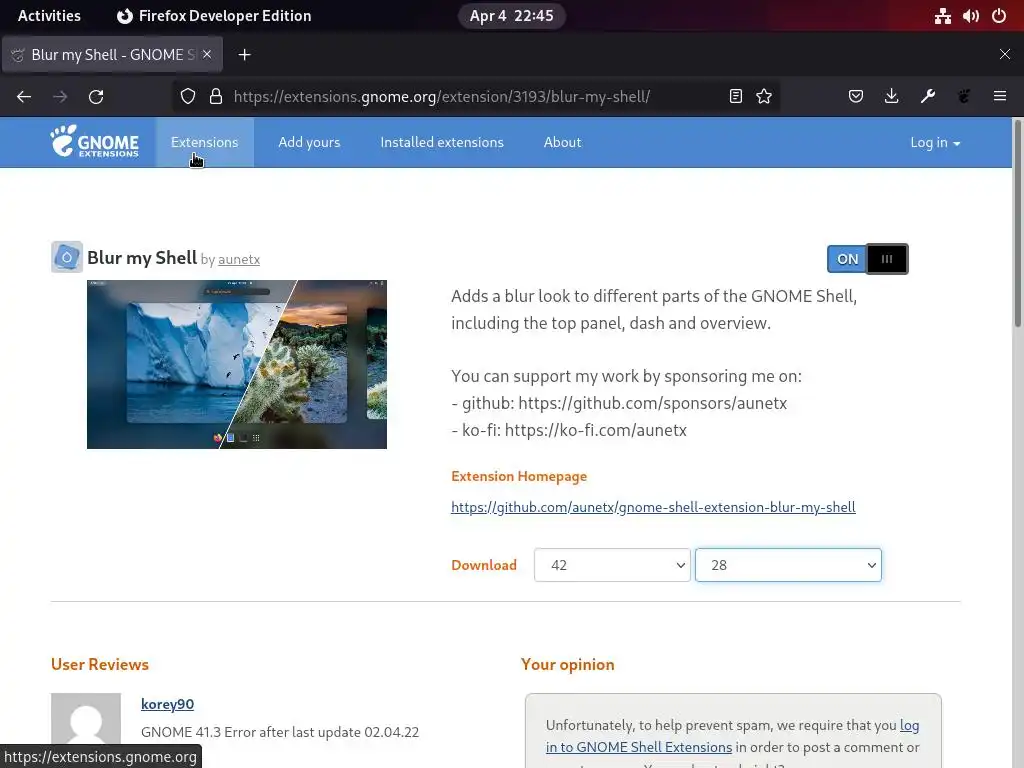
Task: Open the Firefox hamburger menu
Action: tap(1000, 97)
